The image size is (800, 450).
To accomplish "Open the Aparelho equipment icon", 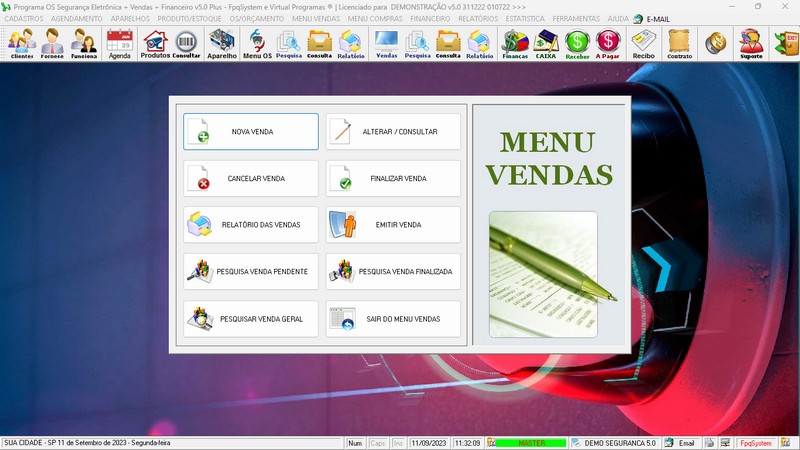I will 222,43.
